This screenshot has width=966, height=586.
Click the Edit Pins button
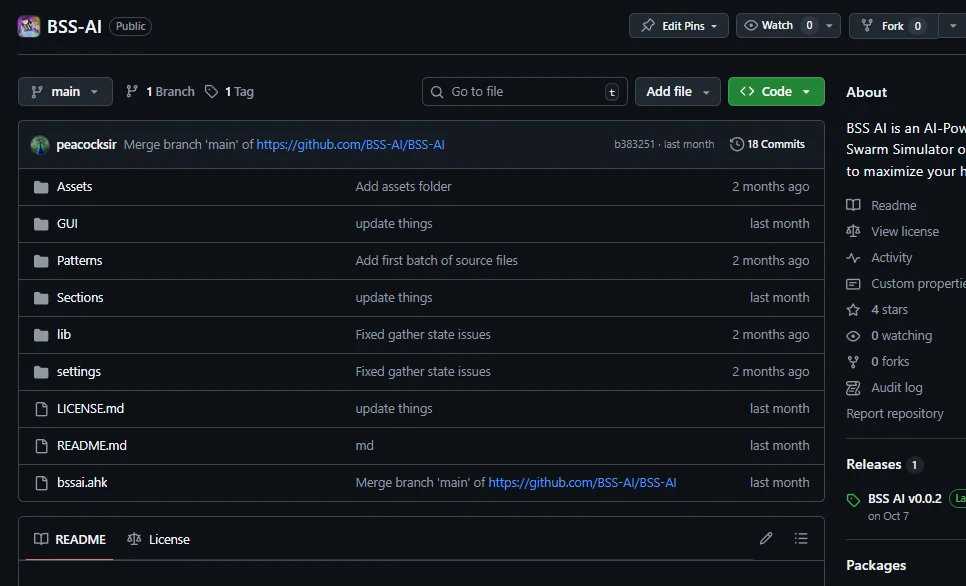coord(678,25)
